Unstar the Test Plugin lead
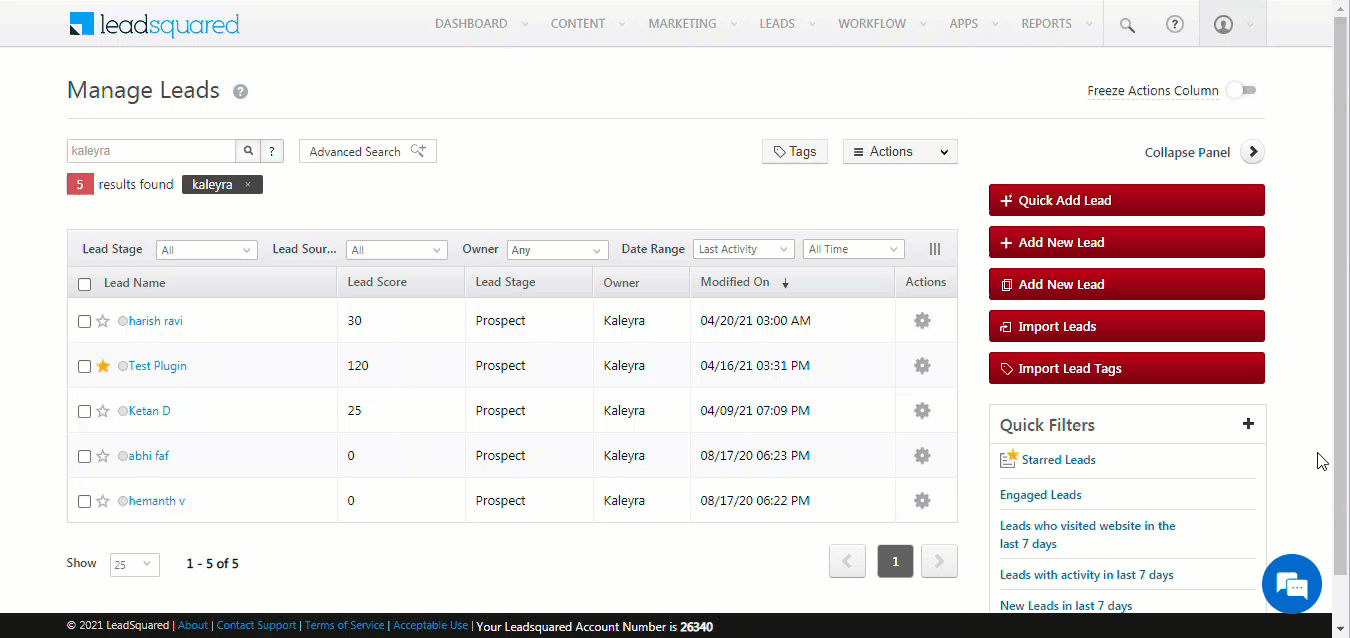The height and width of the screenshot is (638, 1350). click(103, 366)
